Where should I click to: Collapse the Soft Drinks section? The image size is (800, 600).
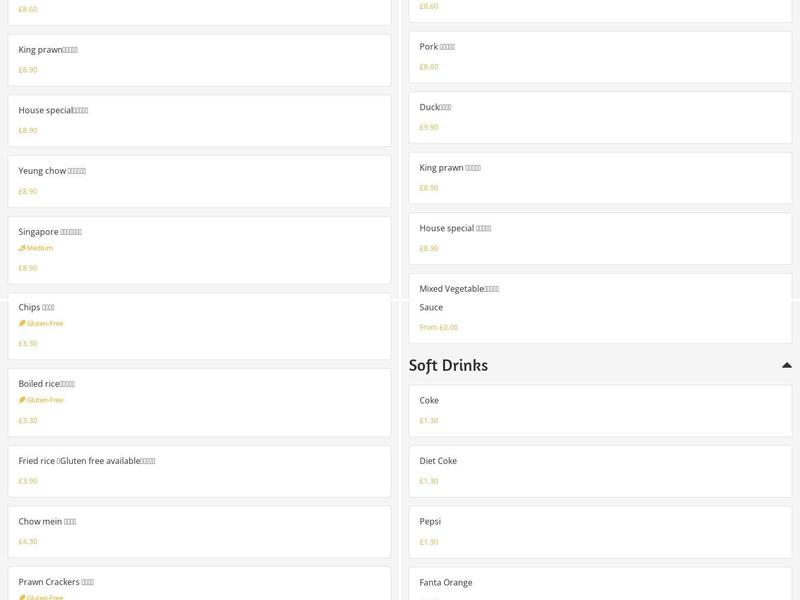[786, 366]
